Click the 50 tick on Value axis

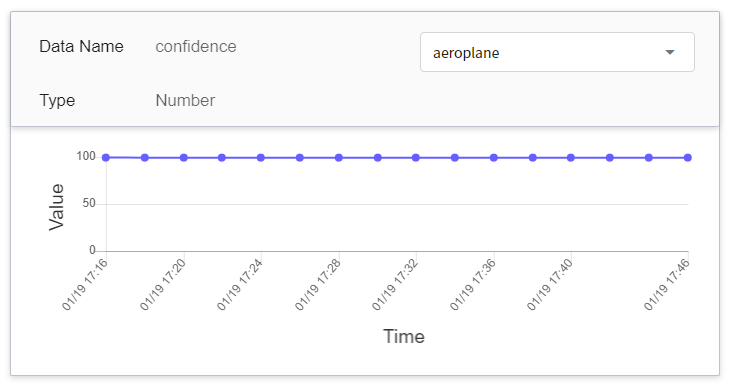tap(89, 203)
